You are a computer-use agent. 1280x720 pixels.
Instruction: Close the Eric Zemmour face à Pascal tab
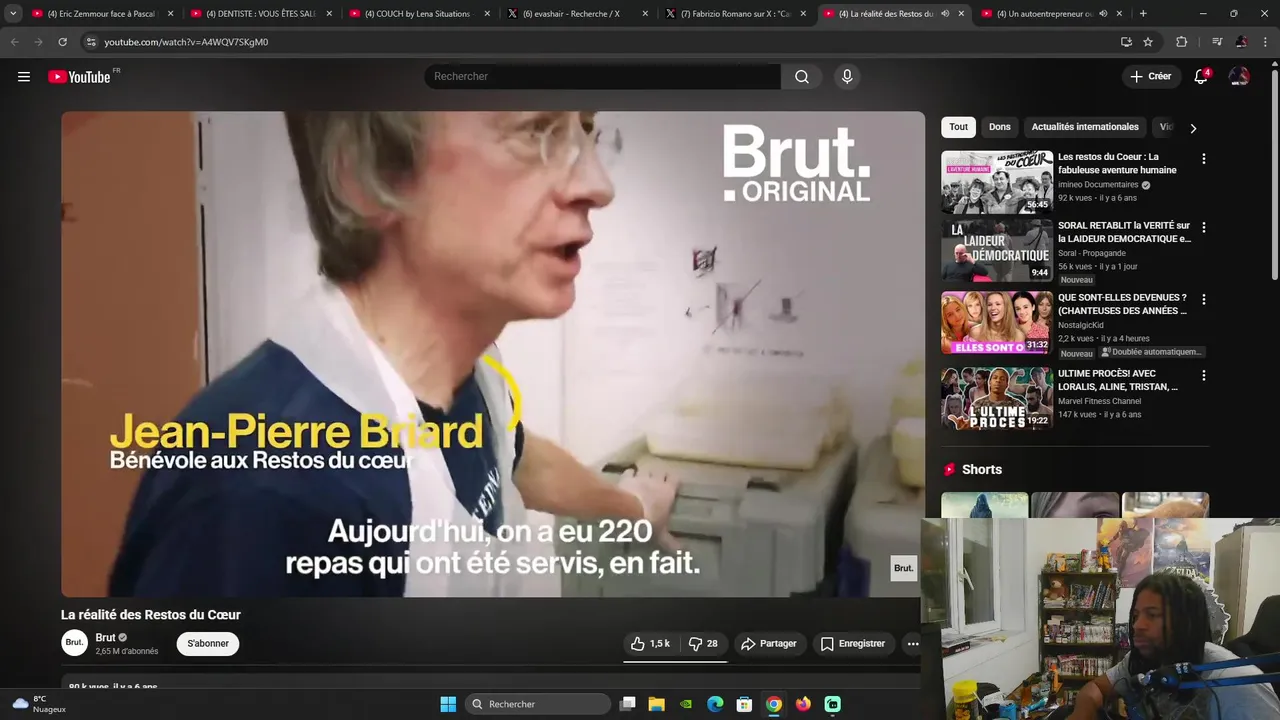[170, 14]
